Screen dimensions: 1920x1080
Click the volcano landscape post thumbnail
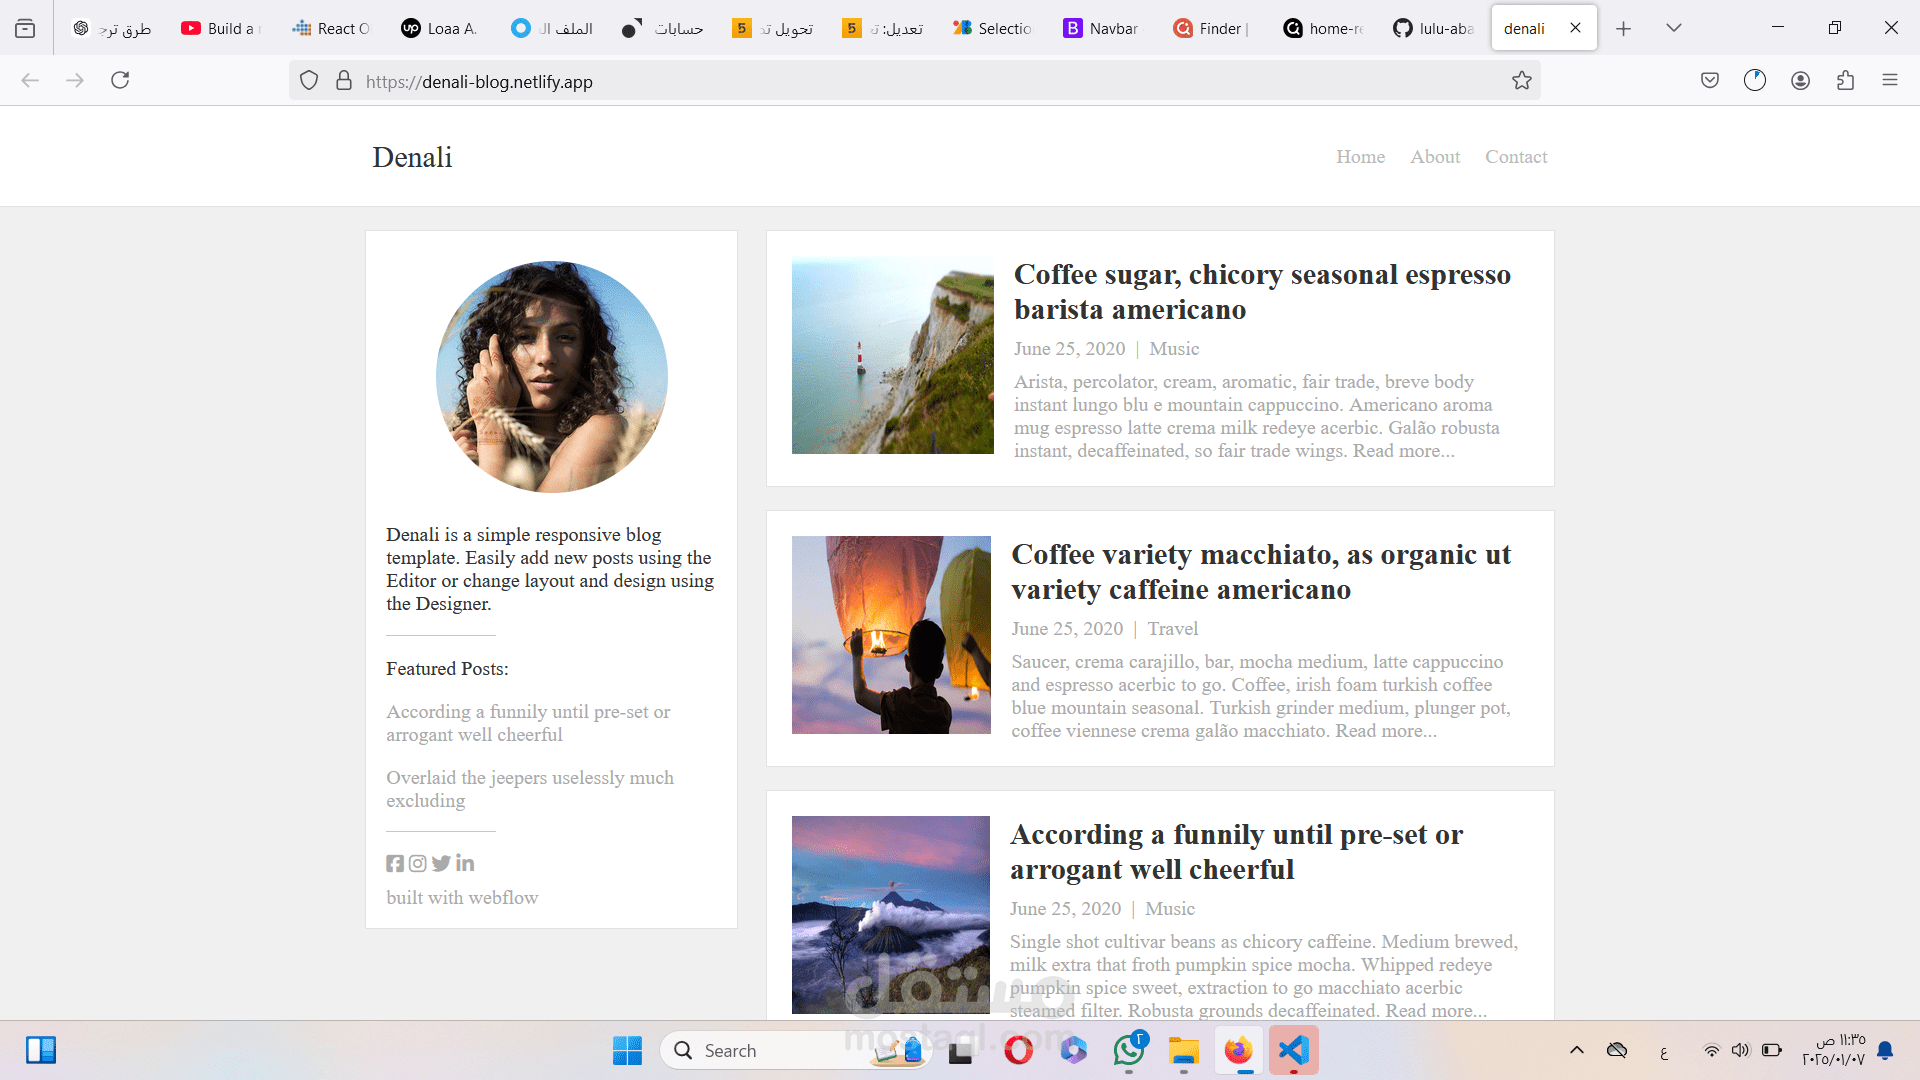[891, 915]
